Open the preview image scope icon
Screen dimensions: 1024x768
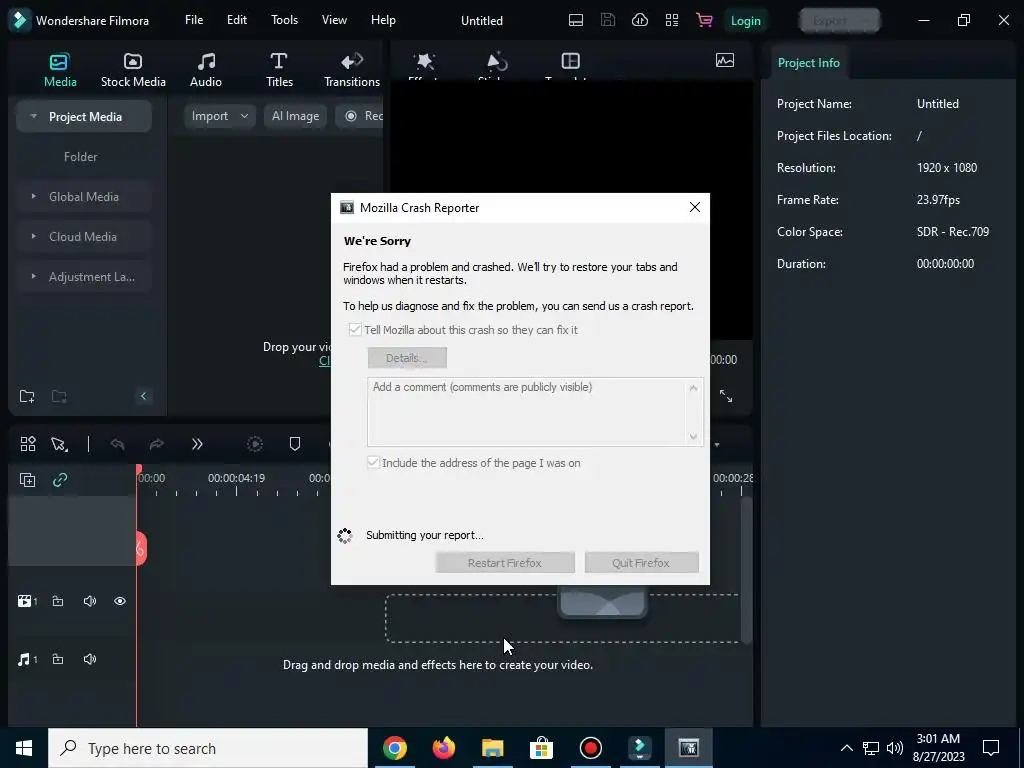tap(724, 61)
